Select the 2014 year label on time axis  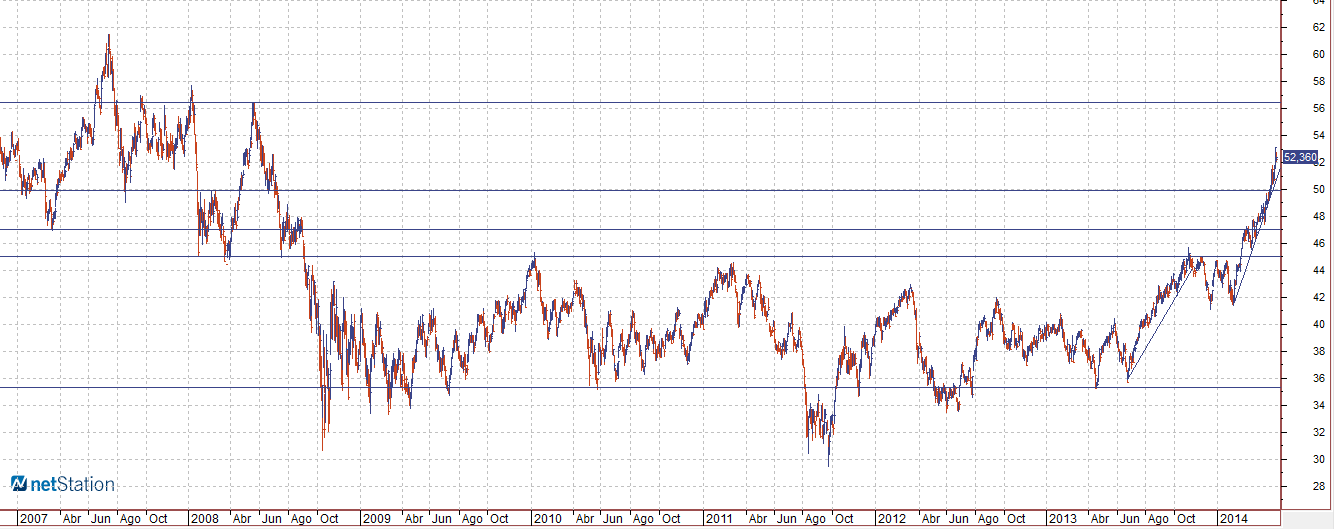click(x=1233, y=519)
